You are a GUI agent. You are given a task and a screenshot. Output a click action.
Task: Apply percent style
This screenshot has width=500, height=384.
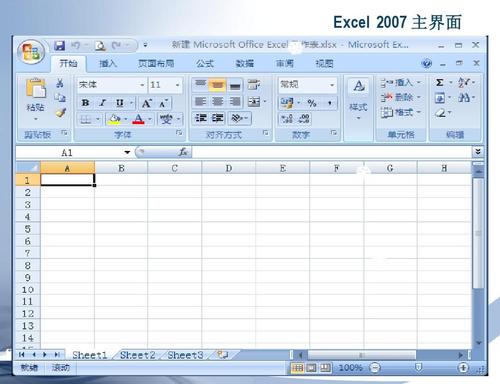click(x=312, y=103)
